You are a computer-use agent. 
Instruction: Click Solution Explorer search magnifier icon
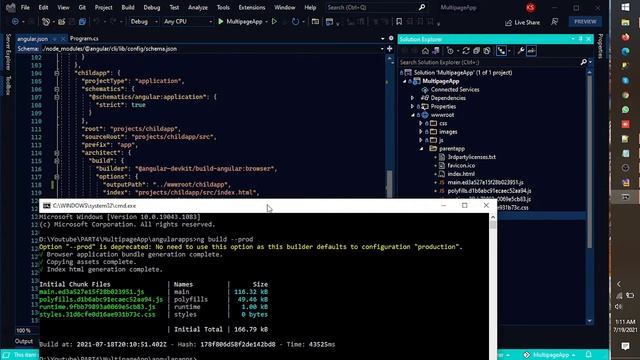click(x=583, y=62)
